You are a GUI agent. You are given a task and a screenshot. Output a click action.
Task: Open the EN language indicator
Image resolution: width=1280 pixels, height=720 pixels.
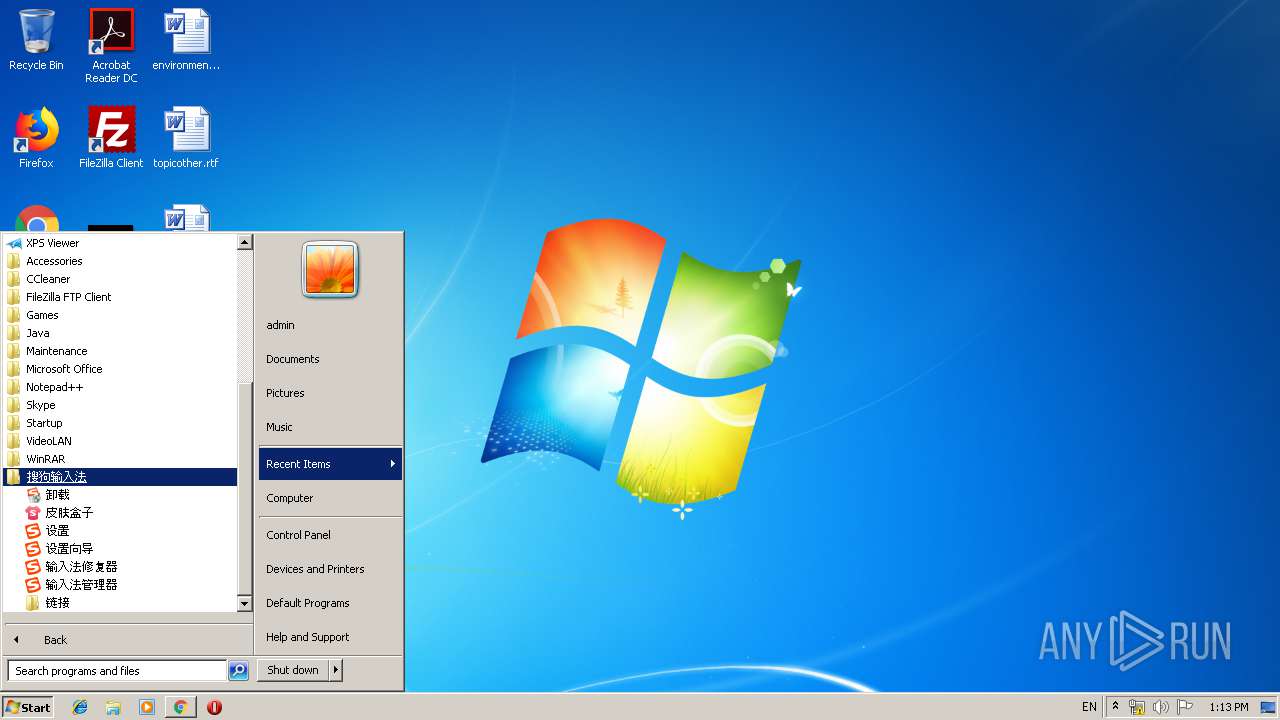point(1089,707)
